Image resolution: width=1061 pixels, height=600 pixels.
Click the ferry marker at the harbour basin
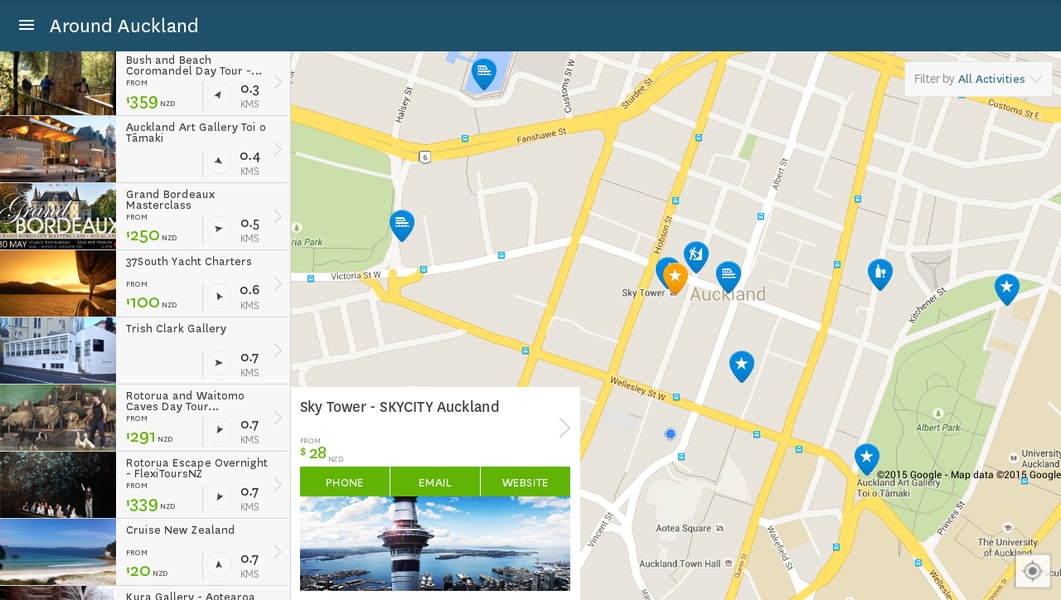(483, 73)
